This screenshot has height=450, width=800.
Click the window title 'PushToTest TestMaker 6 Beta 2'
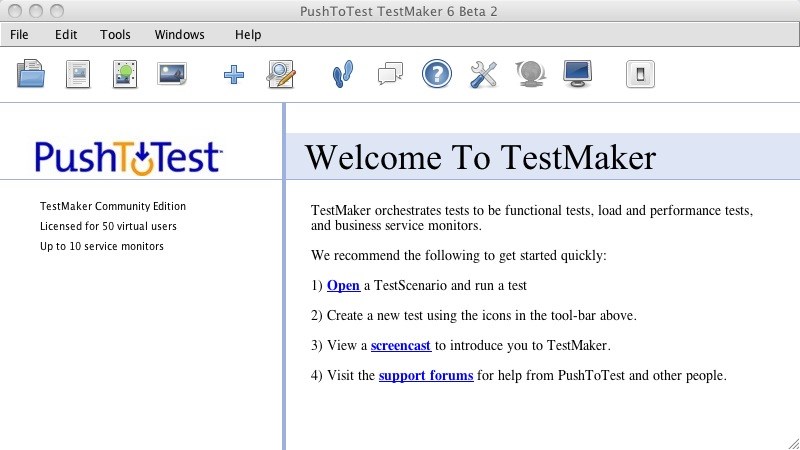coord(398,11)
